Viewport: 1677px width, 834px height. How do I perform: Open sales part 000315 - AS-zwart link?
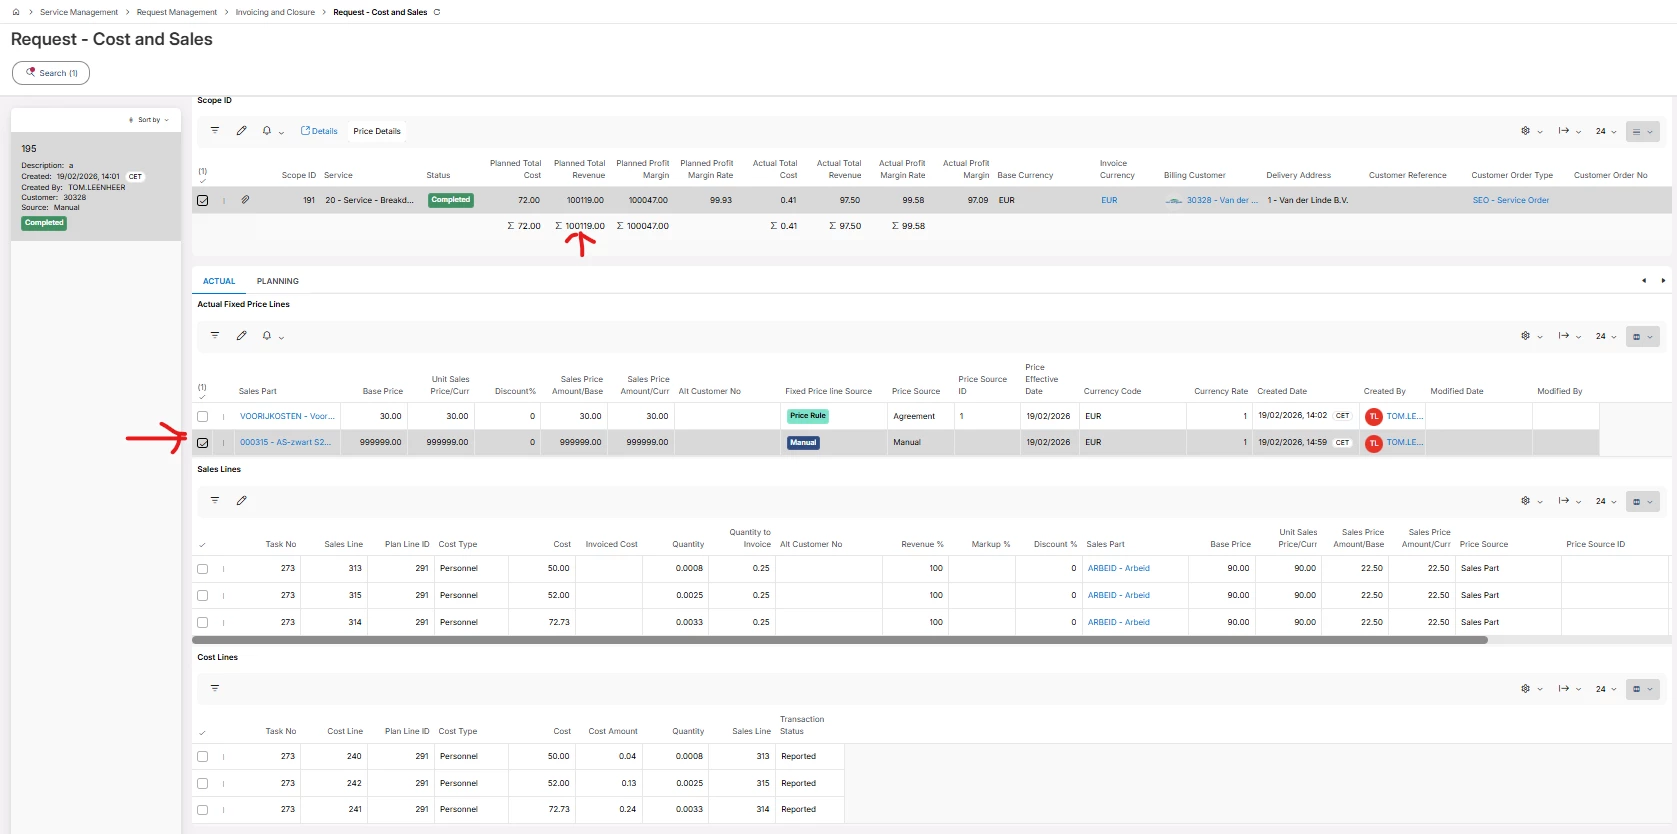pyautogui.click(x=285, y=442)
